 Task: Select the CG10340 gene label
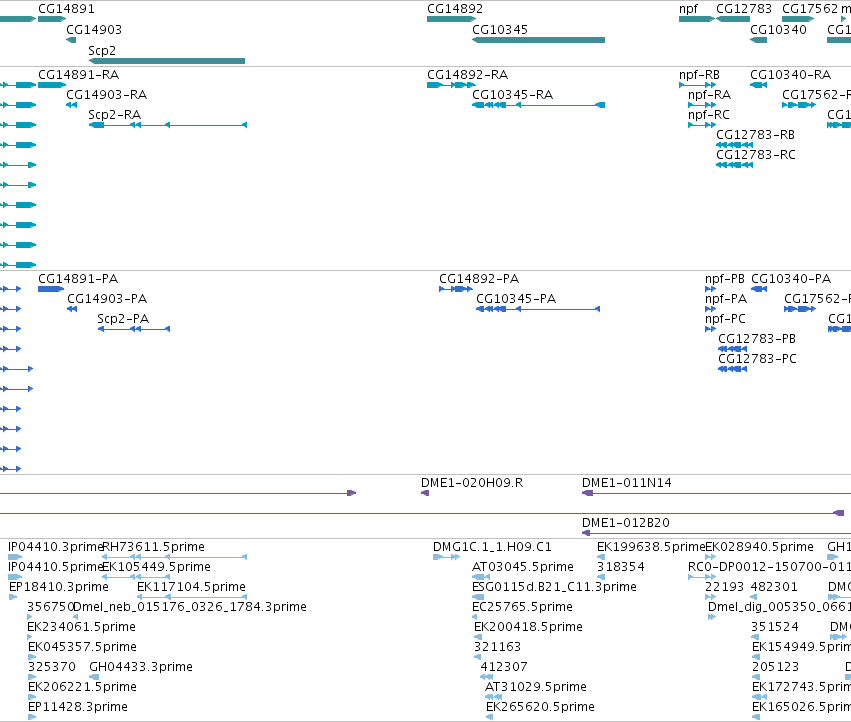(x=778, y=30)
